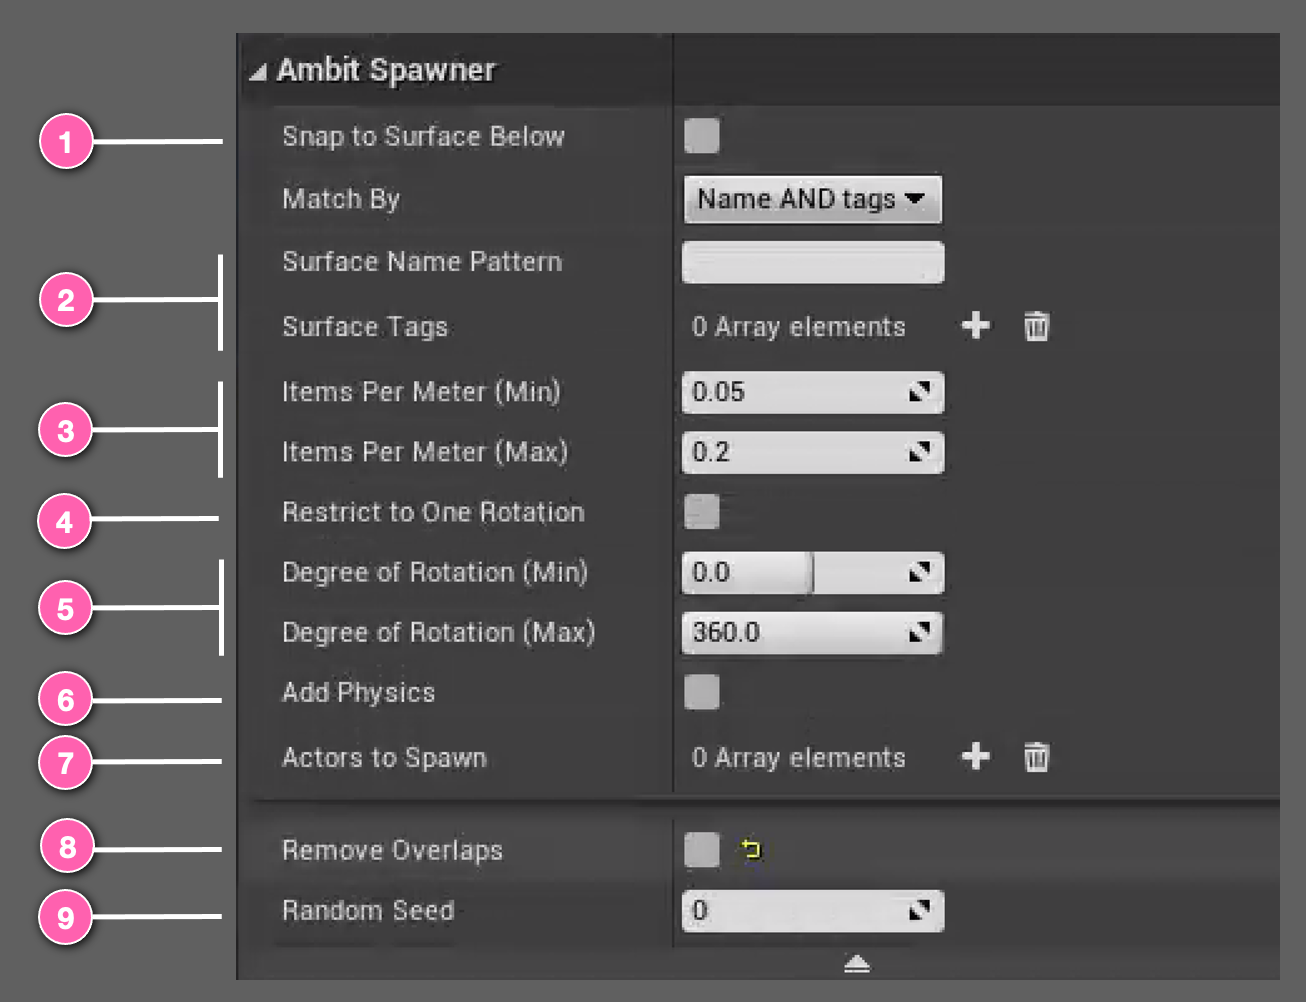Collapse advanced section using bottom arrow
This screenshot has width=1306, height=1002.
click(x=857, y=964)
